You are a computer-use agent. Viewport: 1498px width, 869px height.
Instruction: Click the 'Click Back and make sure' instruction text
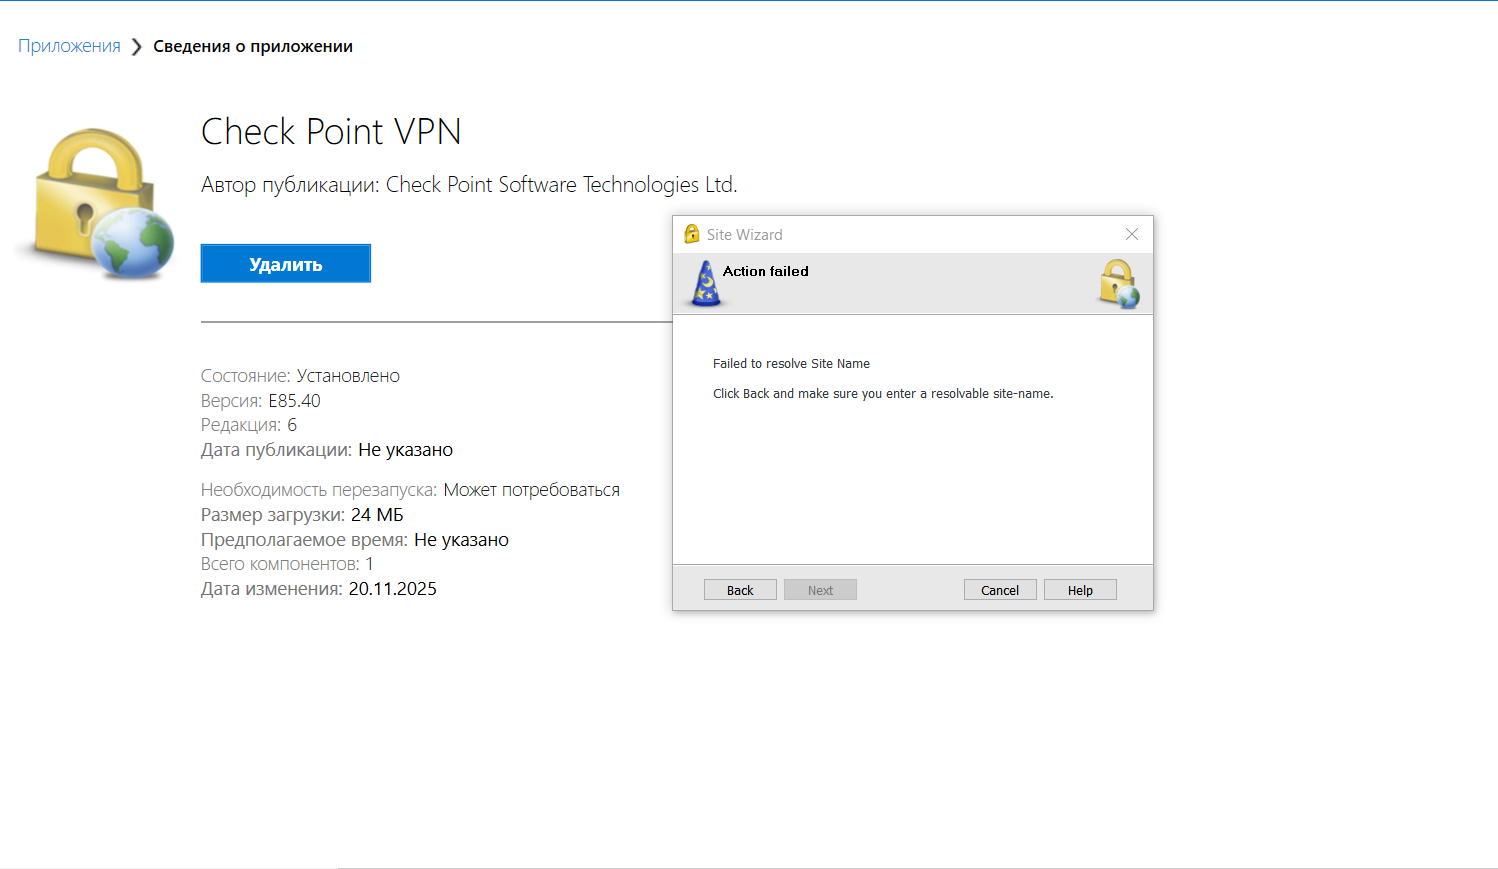(x=883, y=394)
